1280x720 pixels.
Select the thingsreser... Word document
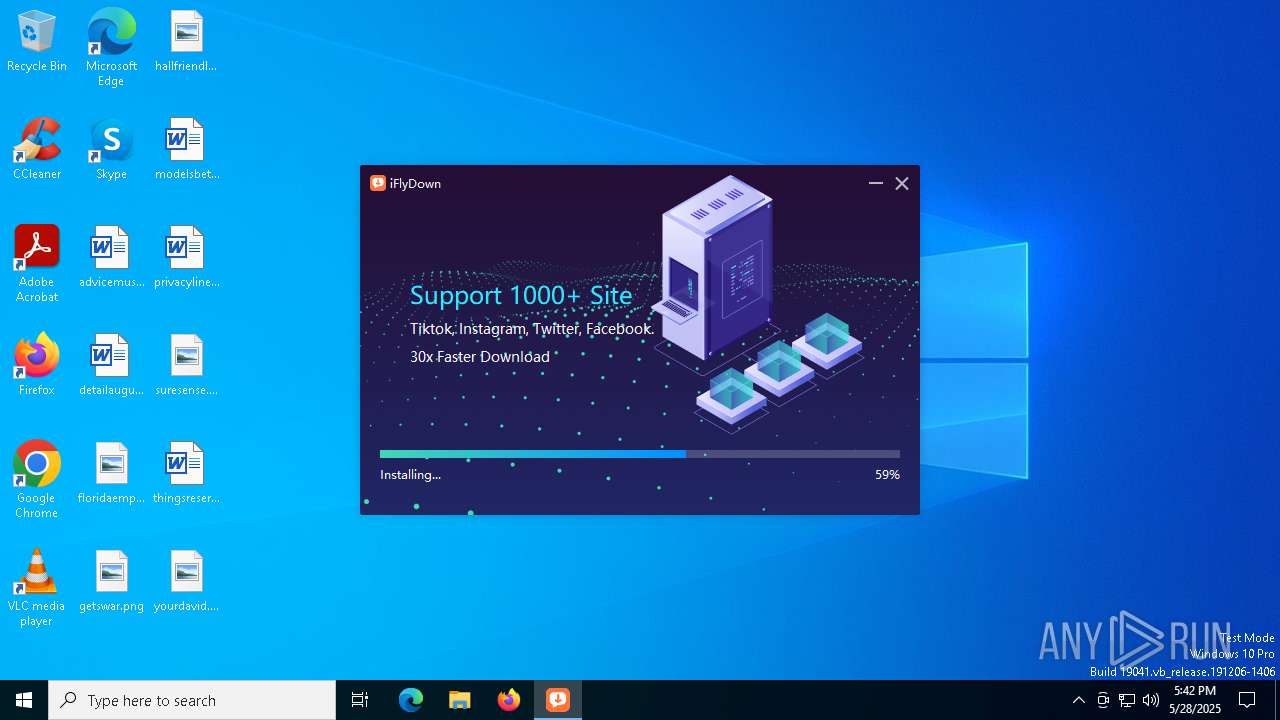(186, 474)
